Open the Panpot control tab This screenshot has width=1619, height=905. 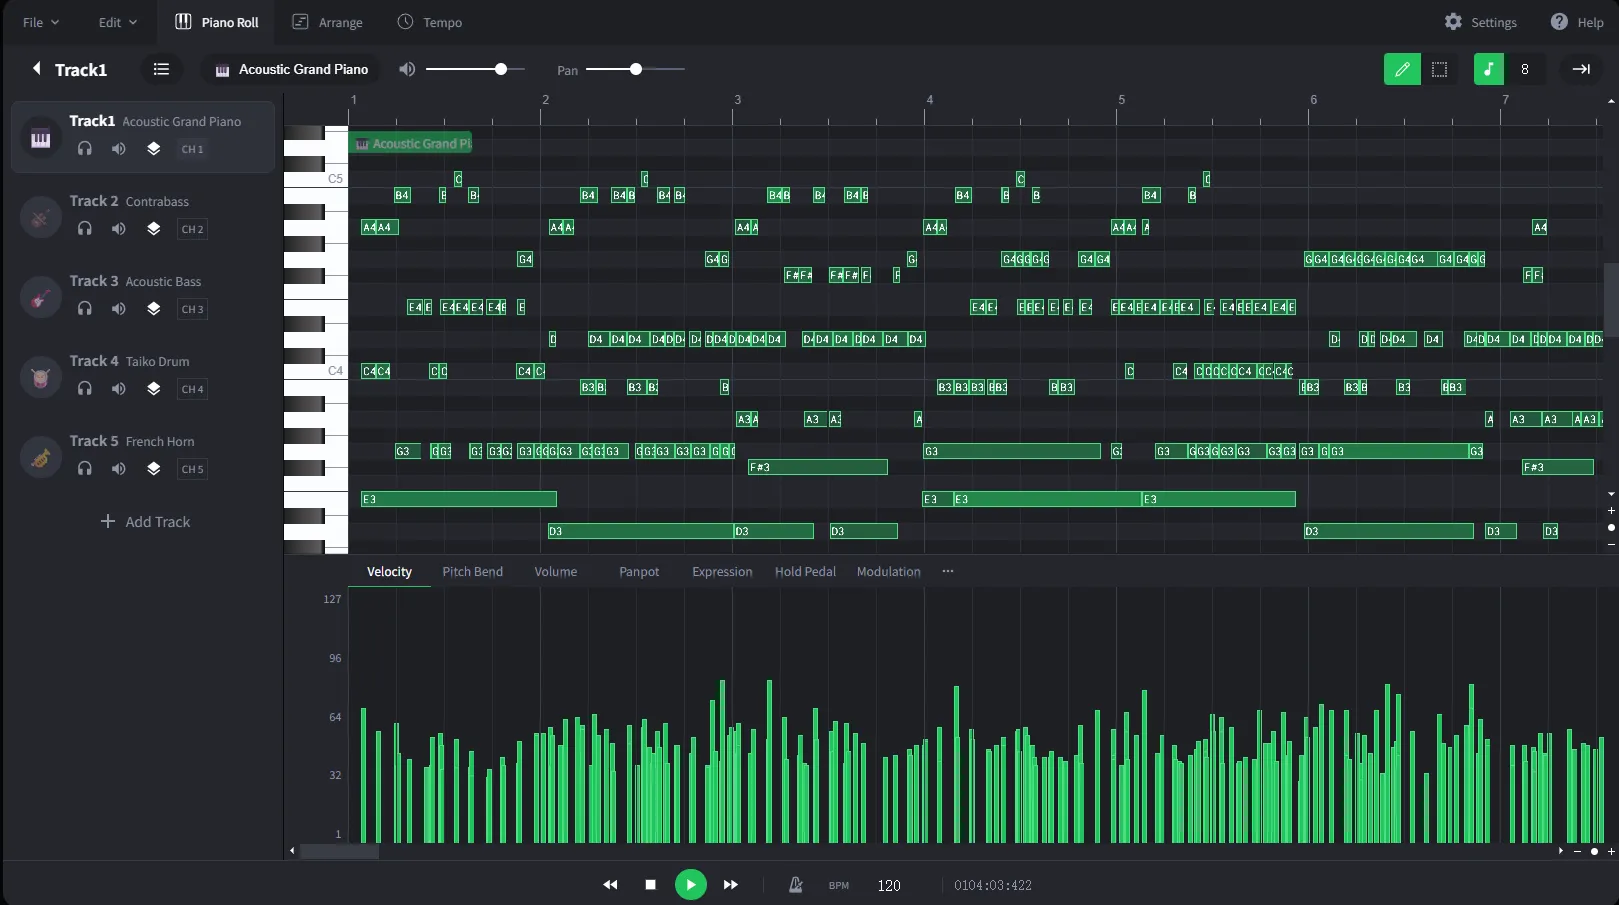(x=639, y=572)
